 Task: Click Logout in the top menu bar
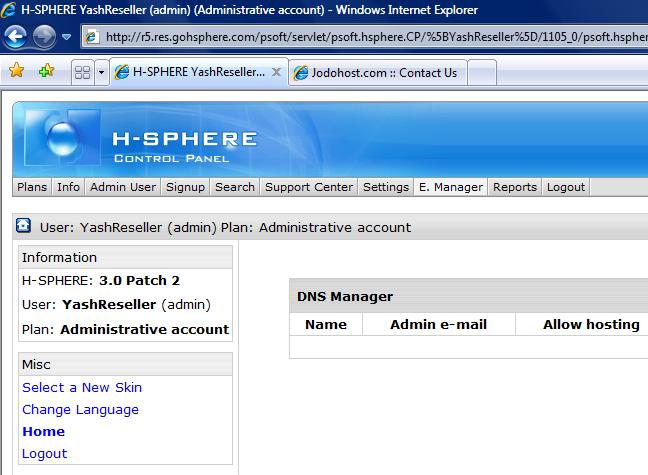566,187
